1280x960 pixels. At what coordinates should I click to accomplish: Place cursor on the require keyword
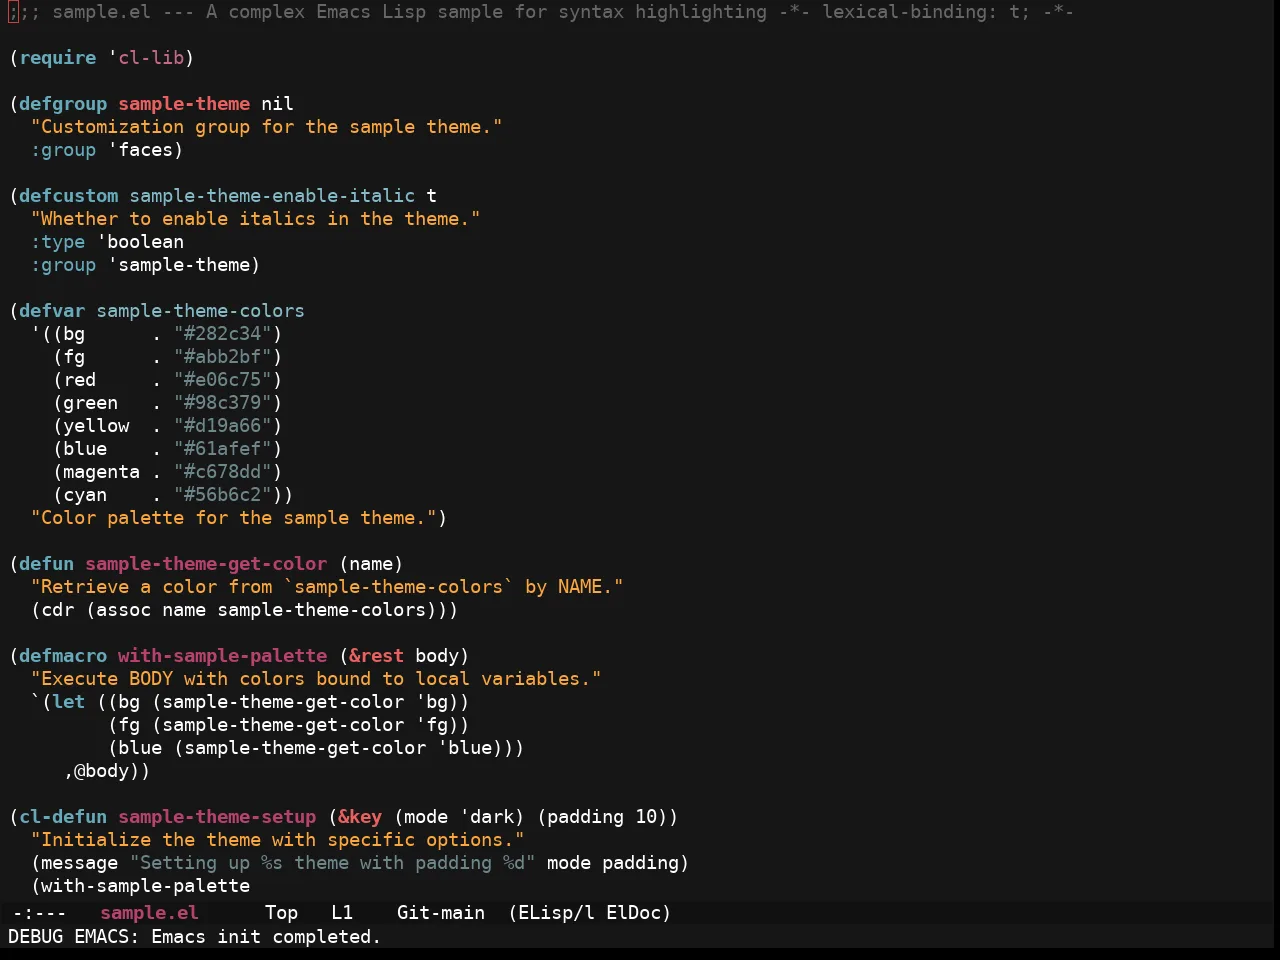pos(58,58)
